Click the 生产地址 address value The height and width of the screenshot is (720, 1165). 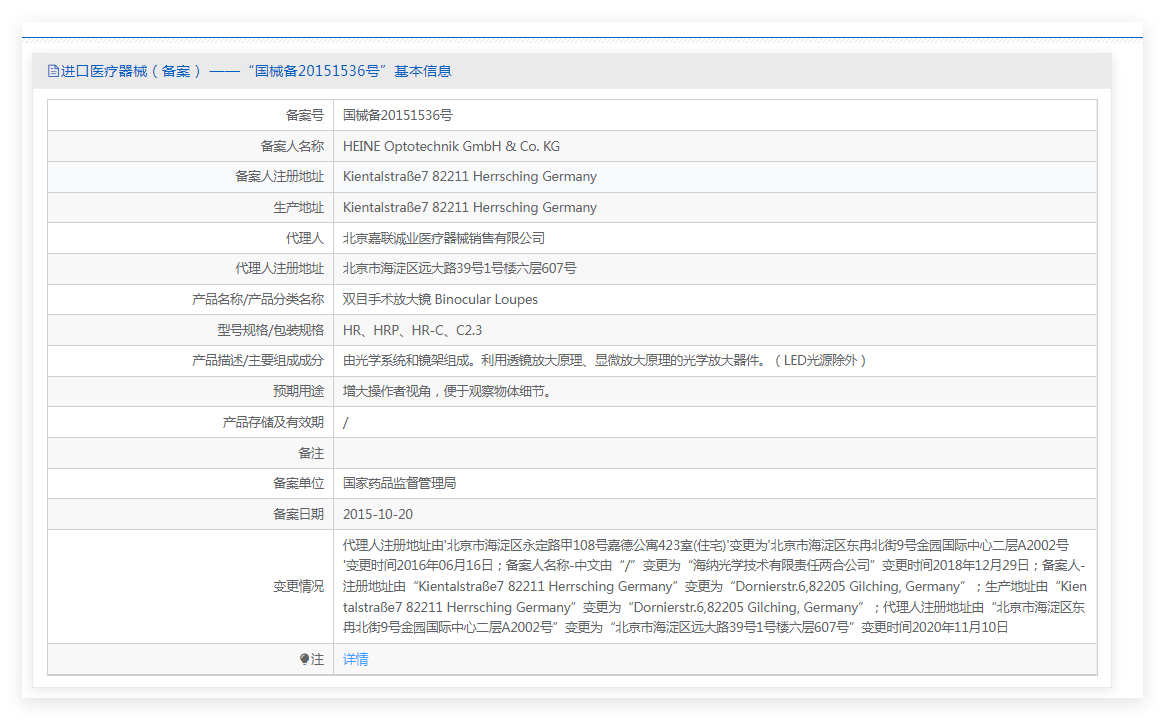tap(469, 208)
